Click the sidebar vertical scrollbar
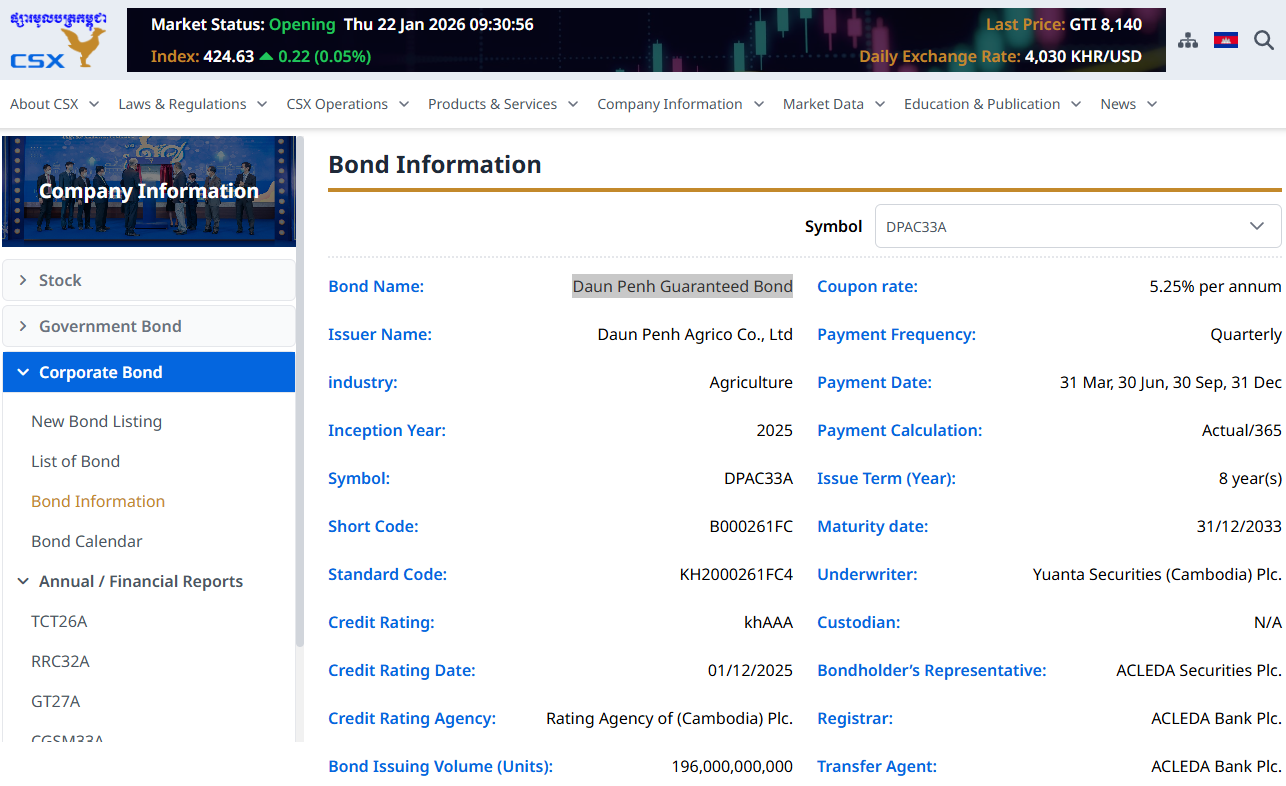1286x786 pixels. (299, 400)
